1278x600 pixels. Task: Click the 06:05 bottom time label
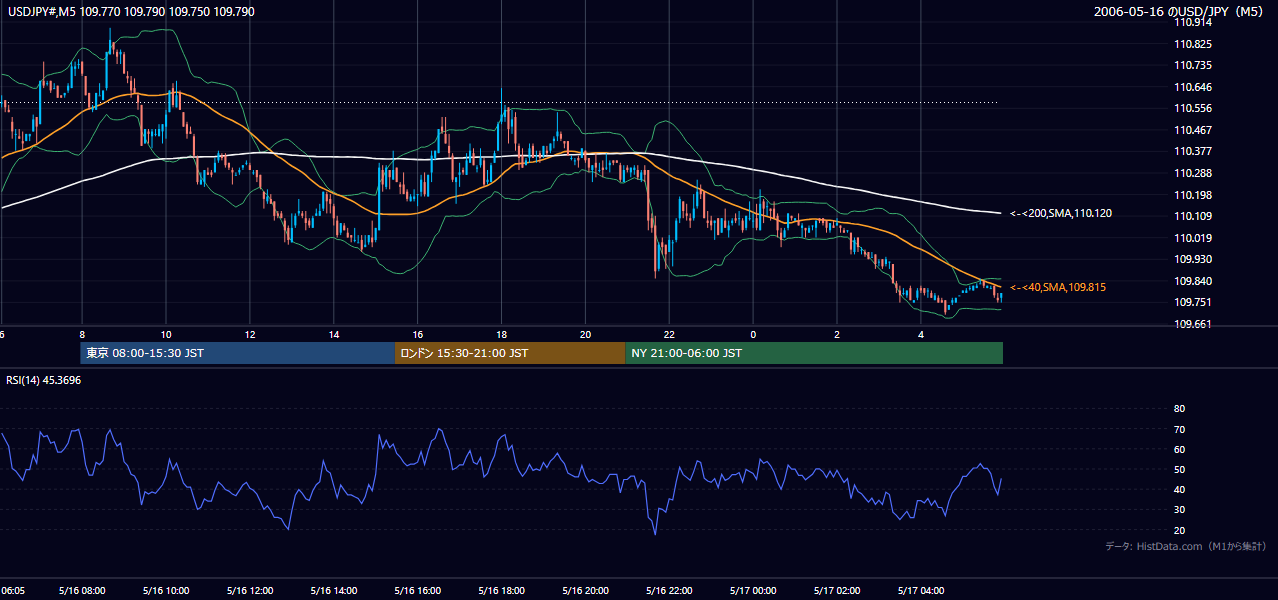click(12, 590)
